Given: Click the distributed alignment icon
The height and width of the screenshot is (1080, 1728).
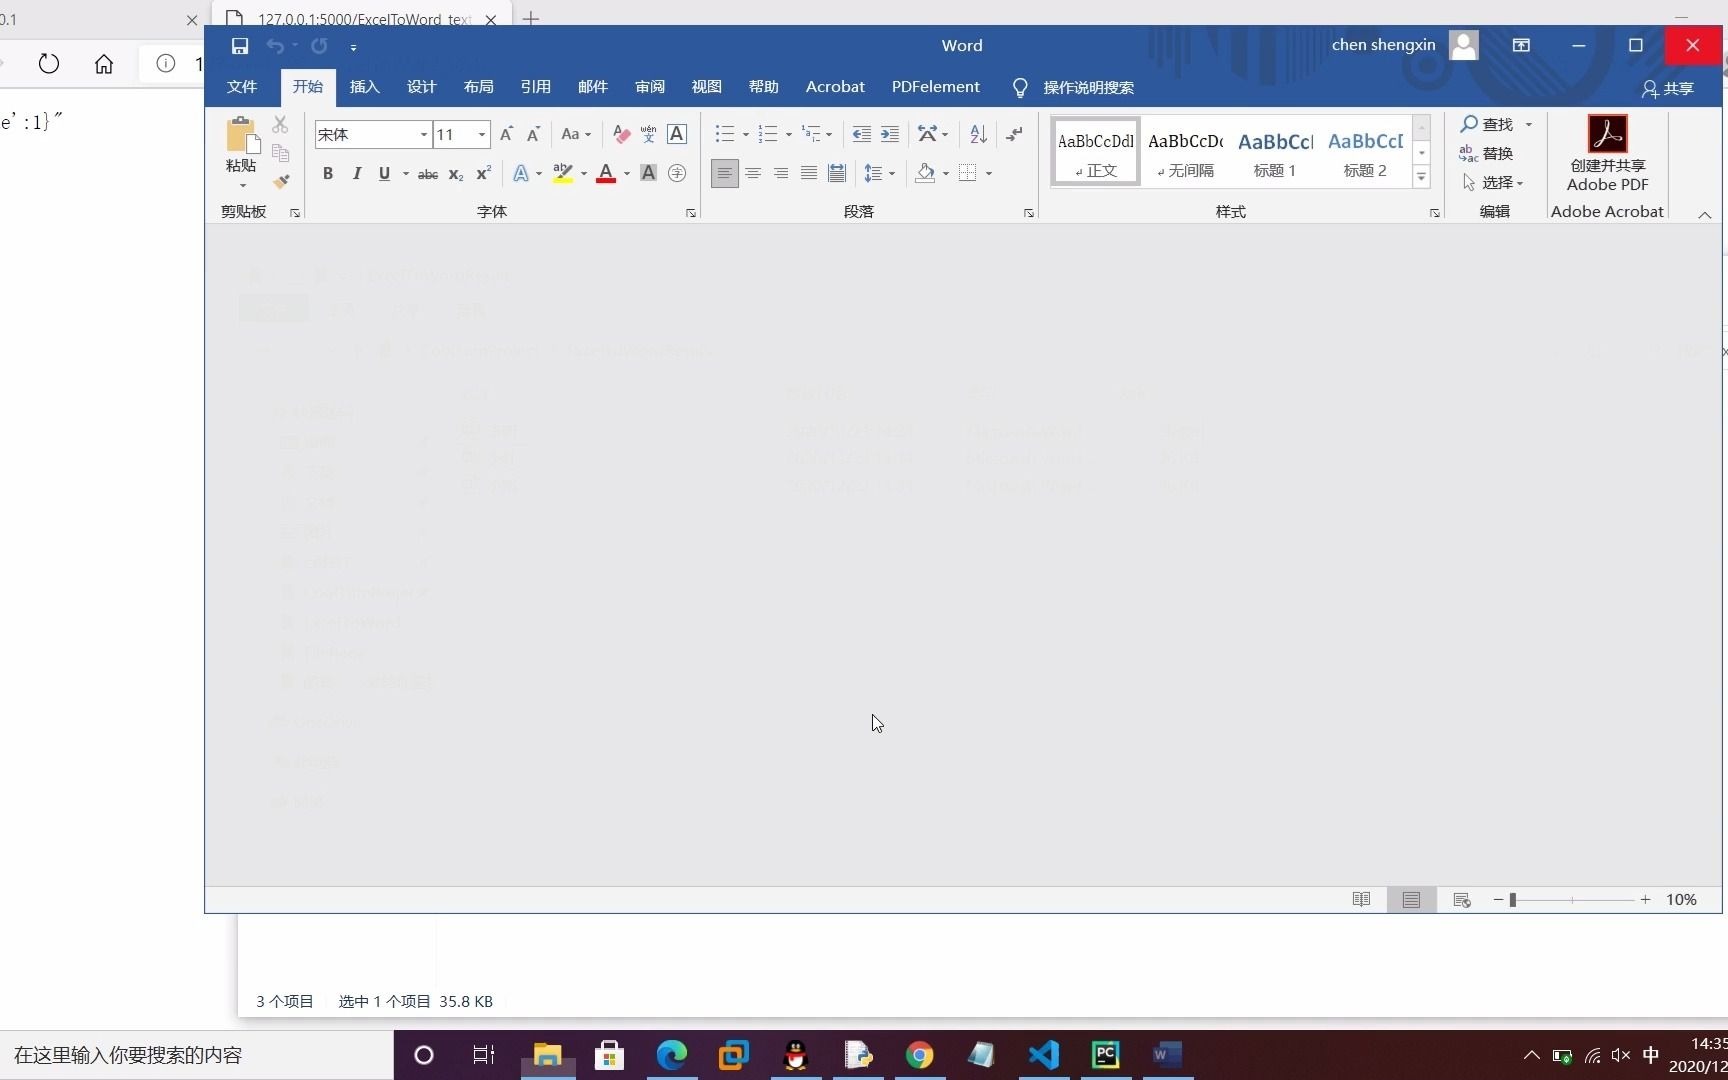Looking at the screenshot, I should coord(837,174).
